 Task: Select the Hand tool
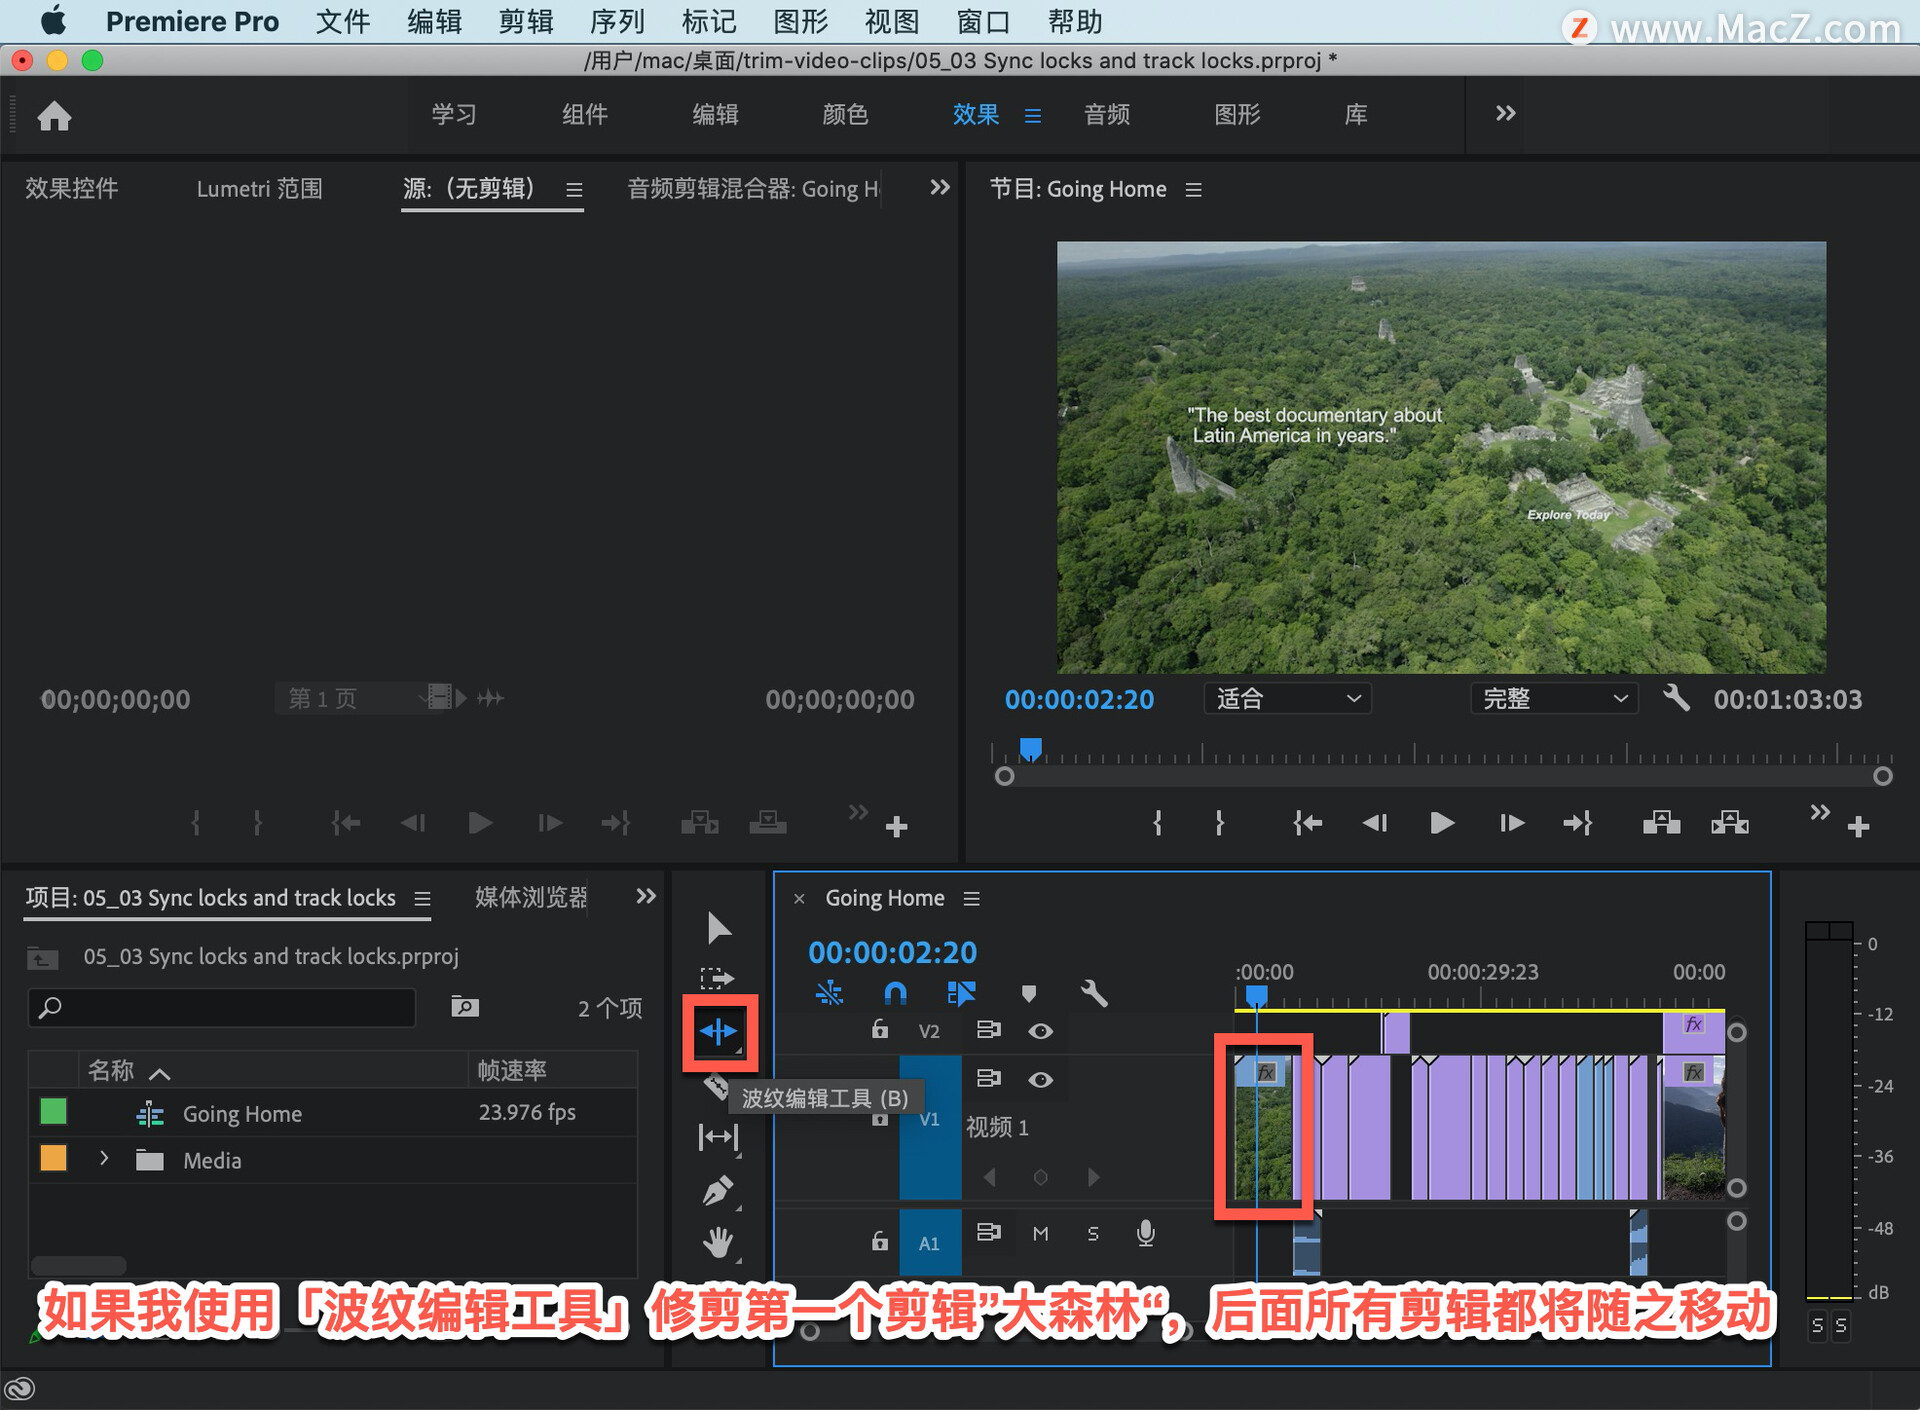click(x=718, y=1242)
